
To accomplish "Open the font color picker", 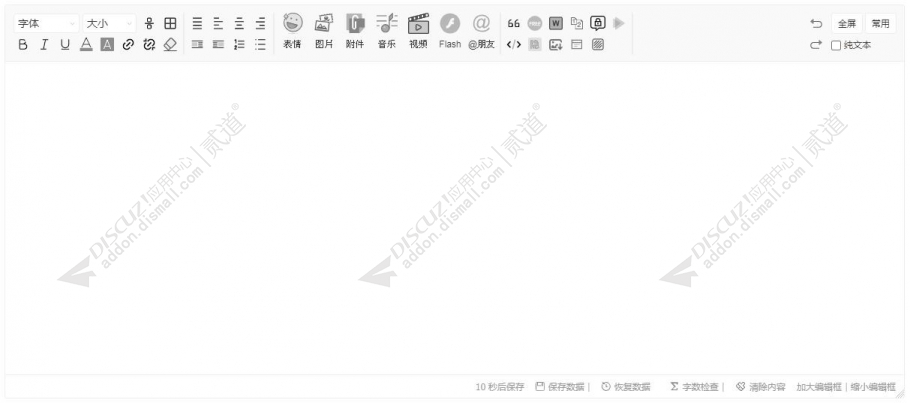I will (x=86, y=44).
